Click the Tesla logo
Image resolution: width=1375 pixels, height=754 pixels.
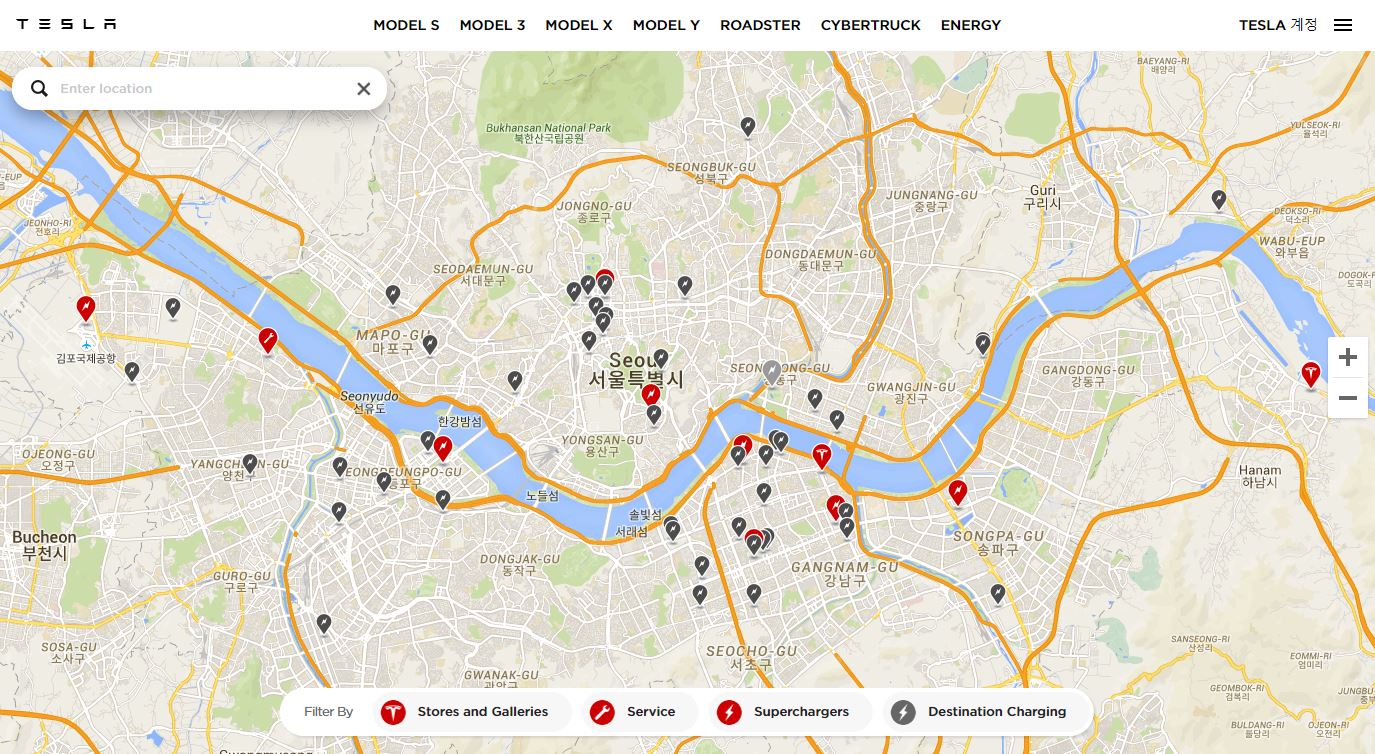(66, 24)
